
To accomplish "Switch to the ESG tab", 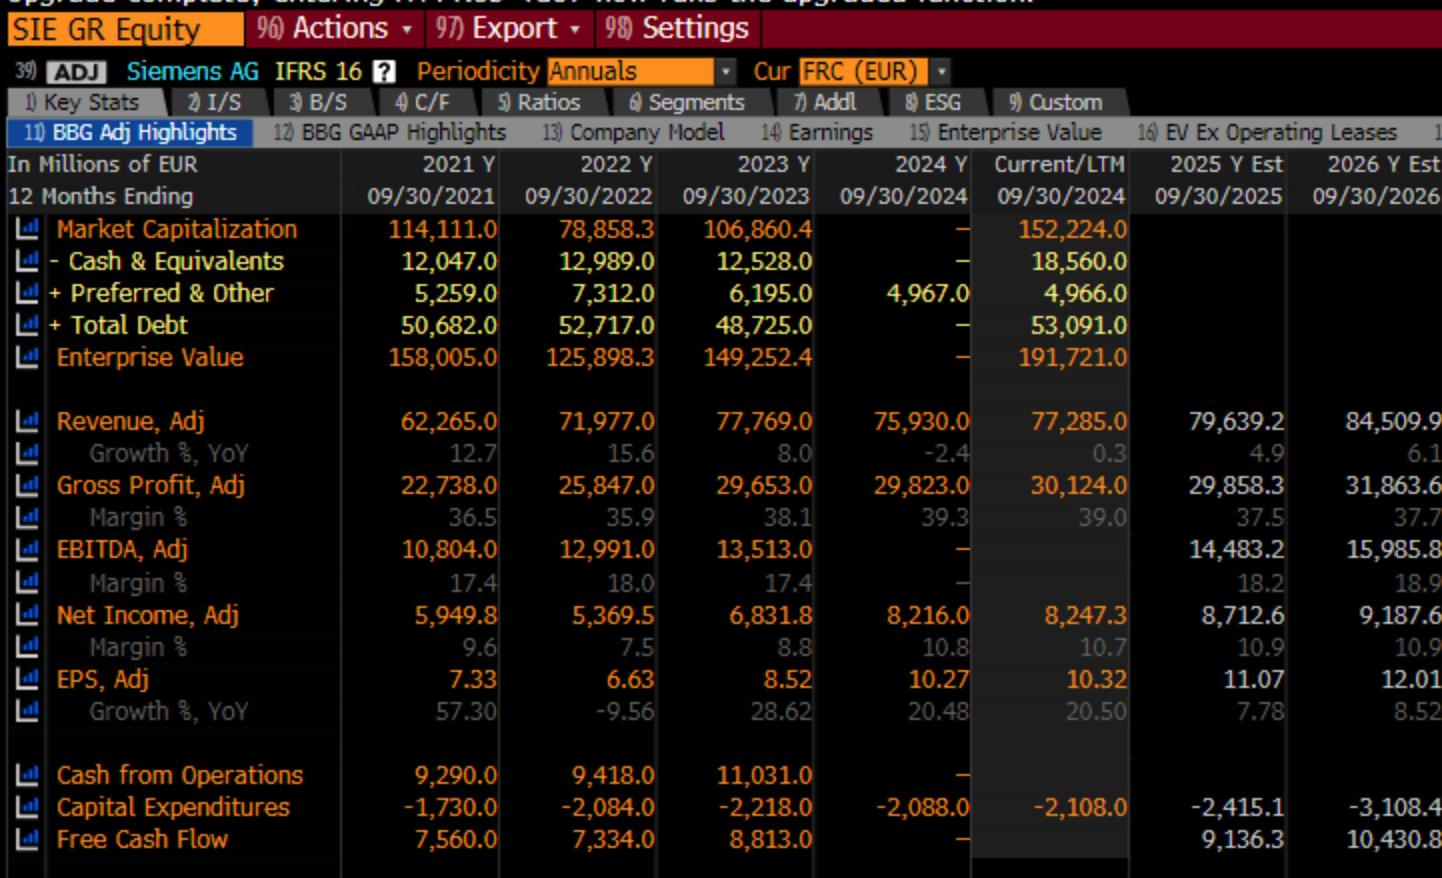I will pos(933,102).
